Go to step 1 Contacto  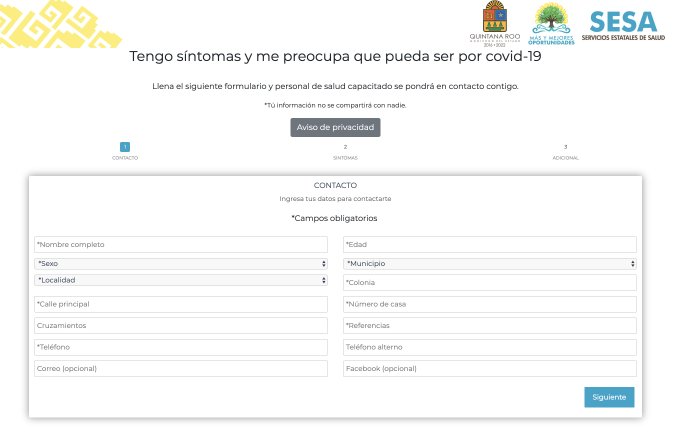(x=125, y=151)
